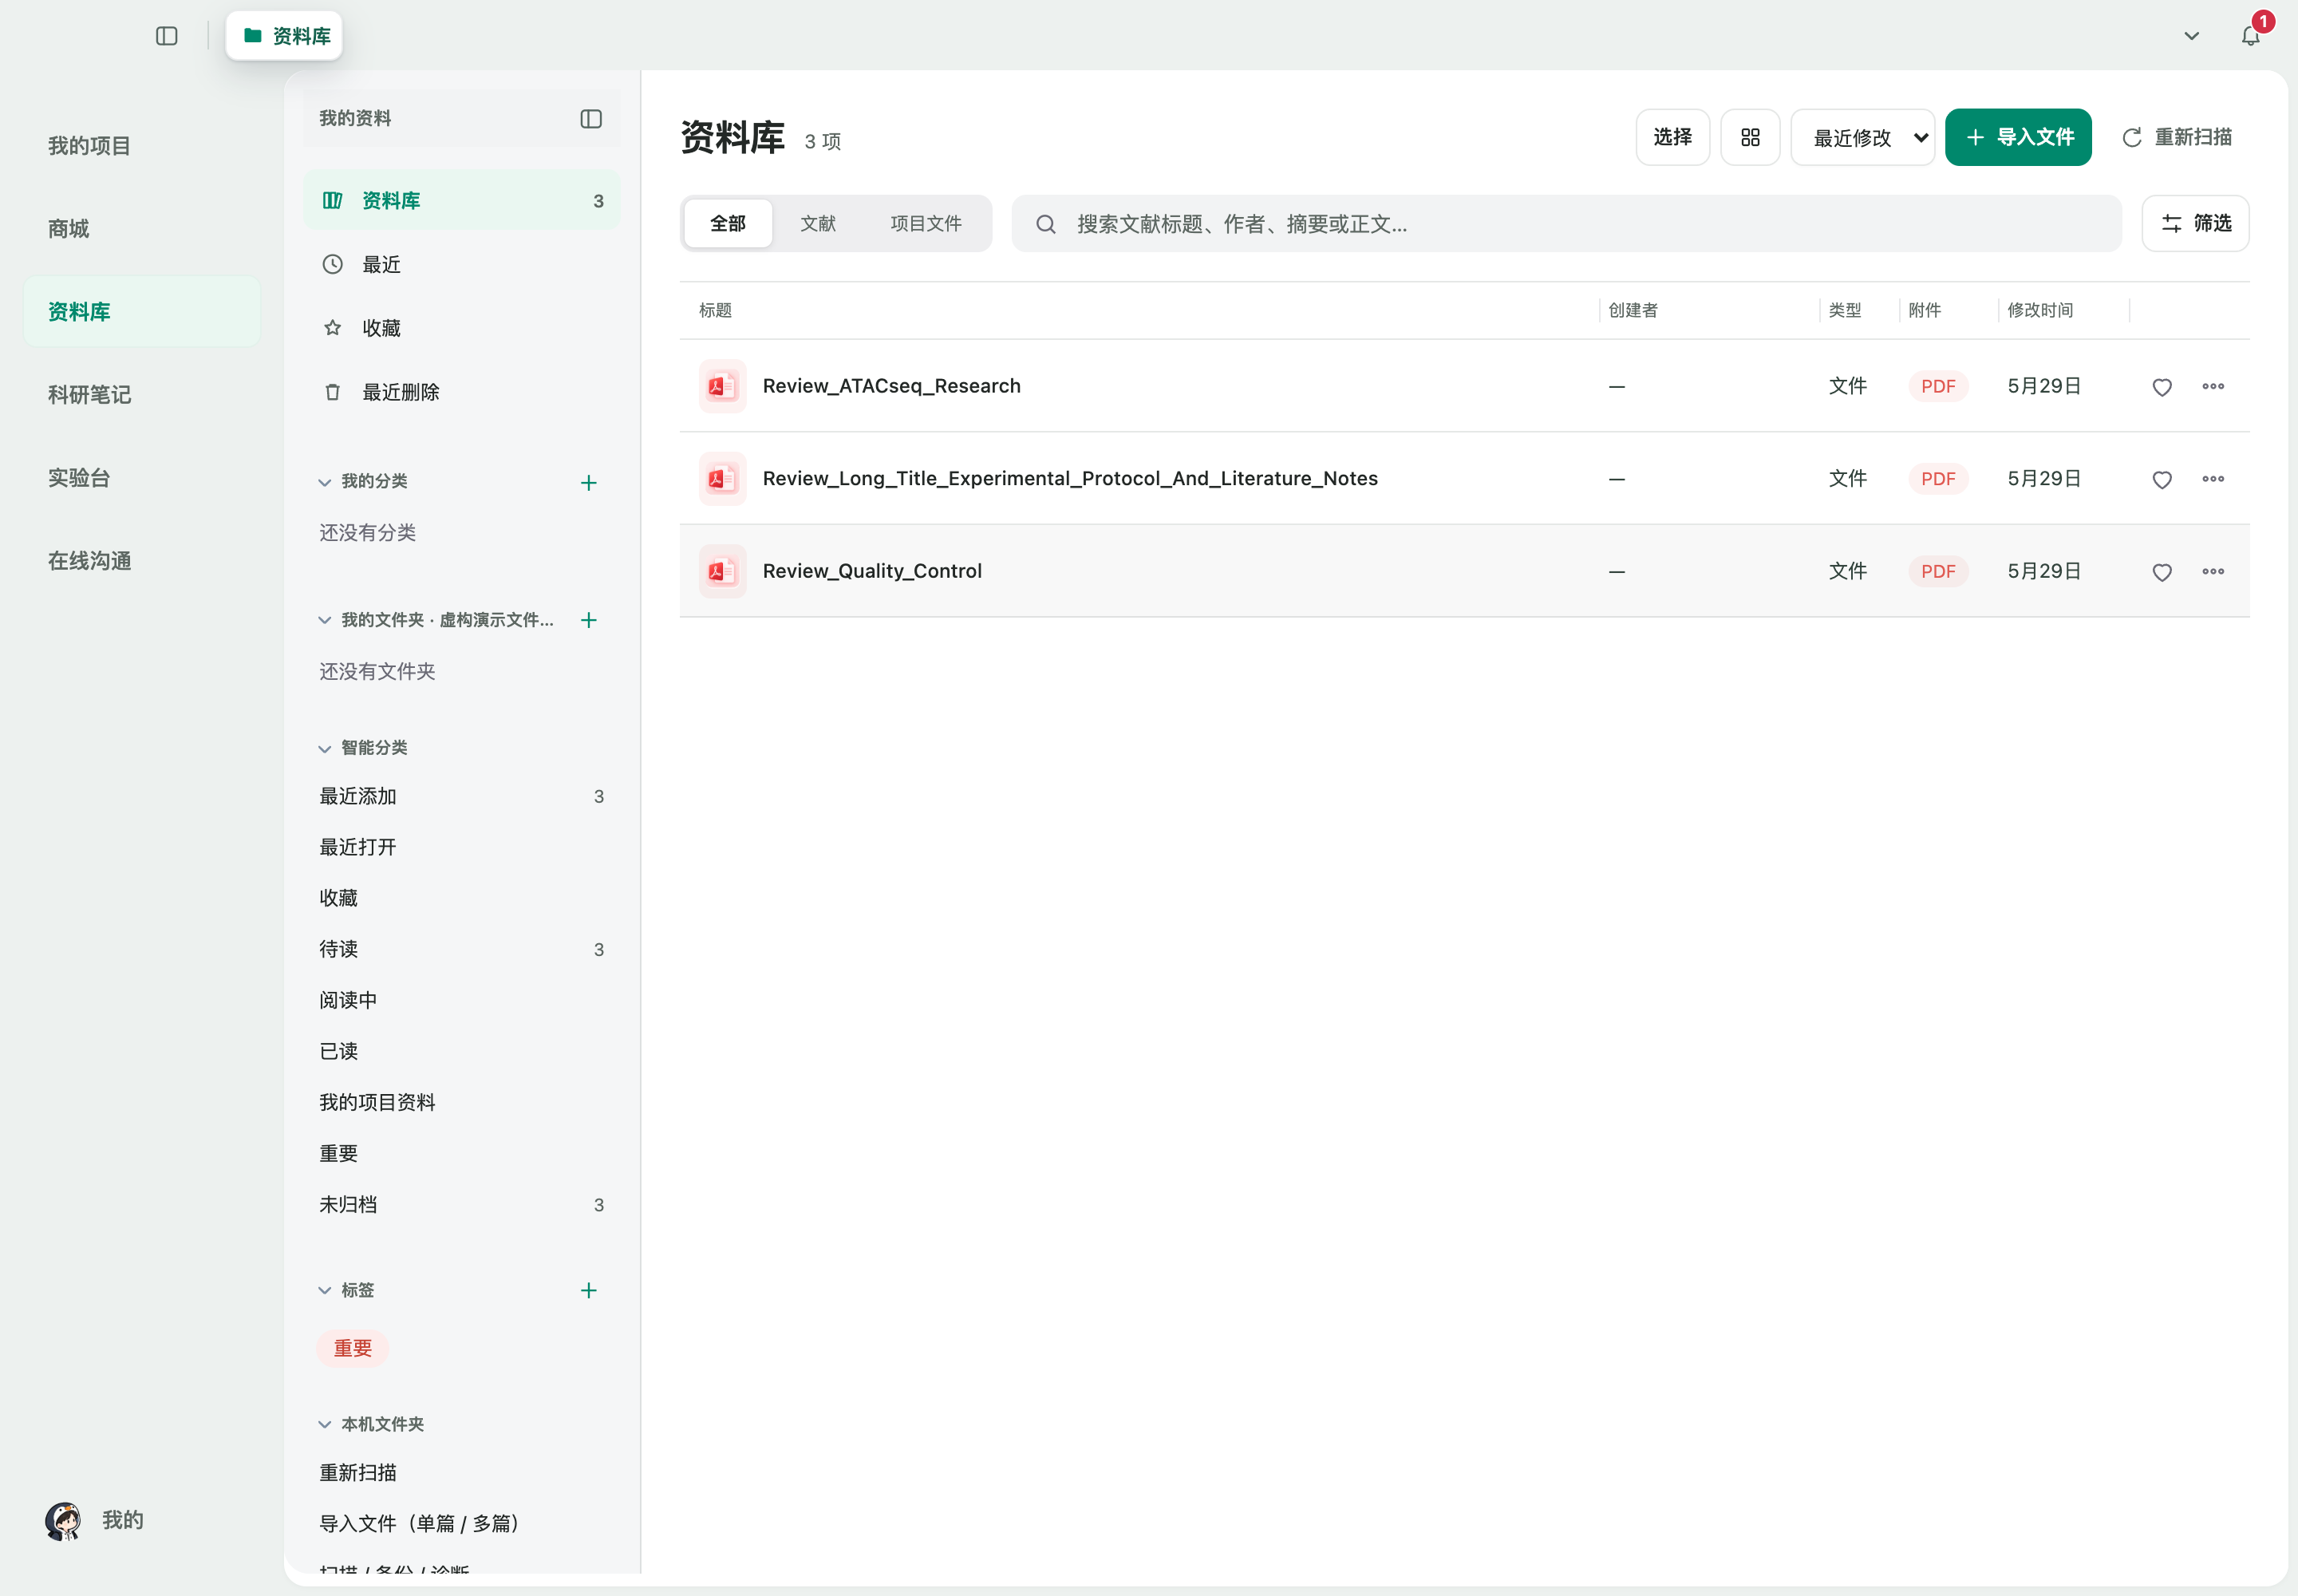Expand the title bar chevron dropdown
2298x1596 pixels.
coord(2191,36)
